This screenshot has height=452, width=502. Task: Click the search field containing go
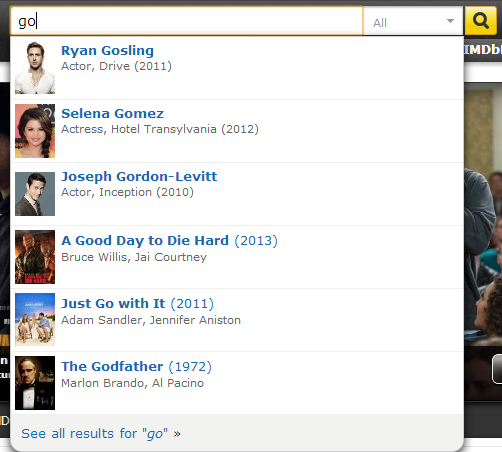[187, 21]
